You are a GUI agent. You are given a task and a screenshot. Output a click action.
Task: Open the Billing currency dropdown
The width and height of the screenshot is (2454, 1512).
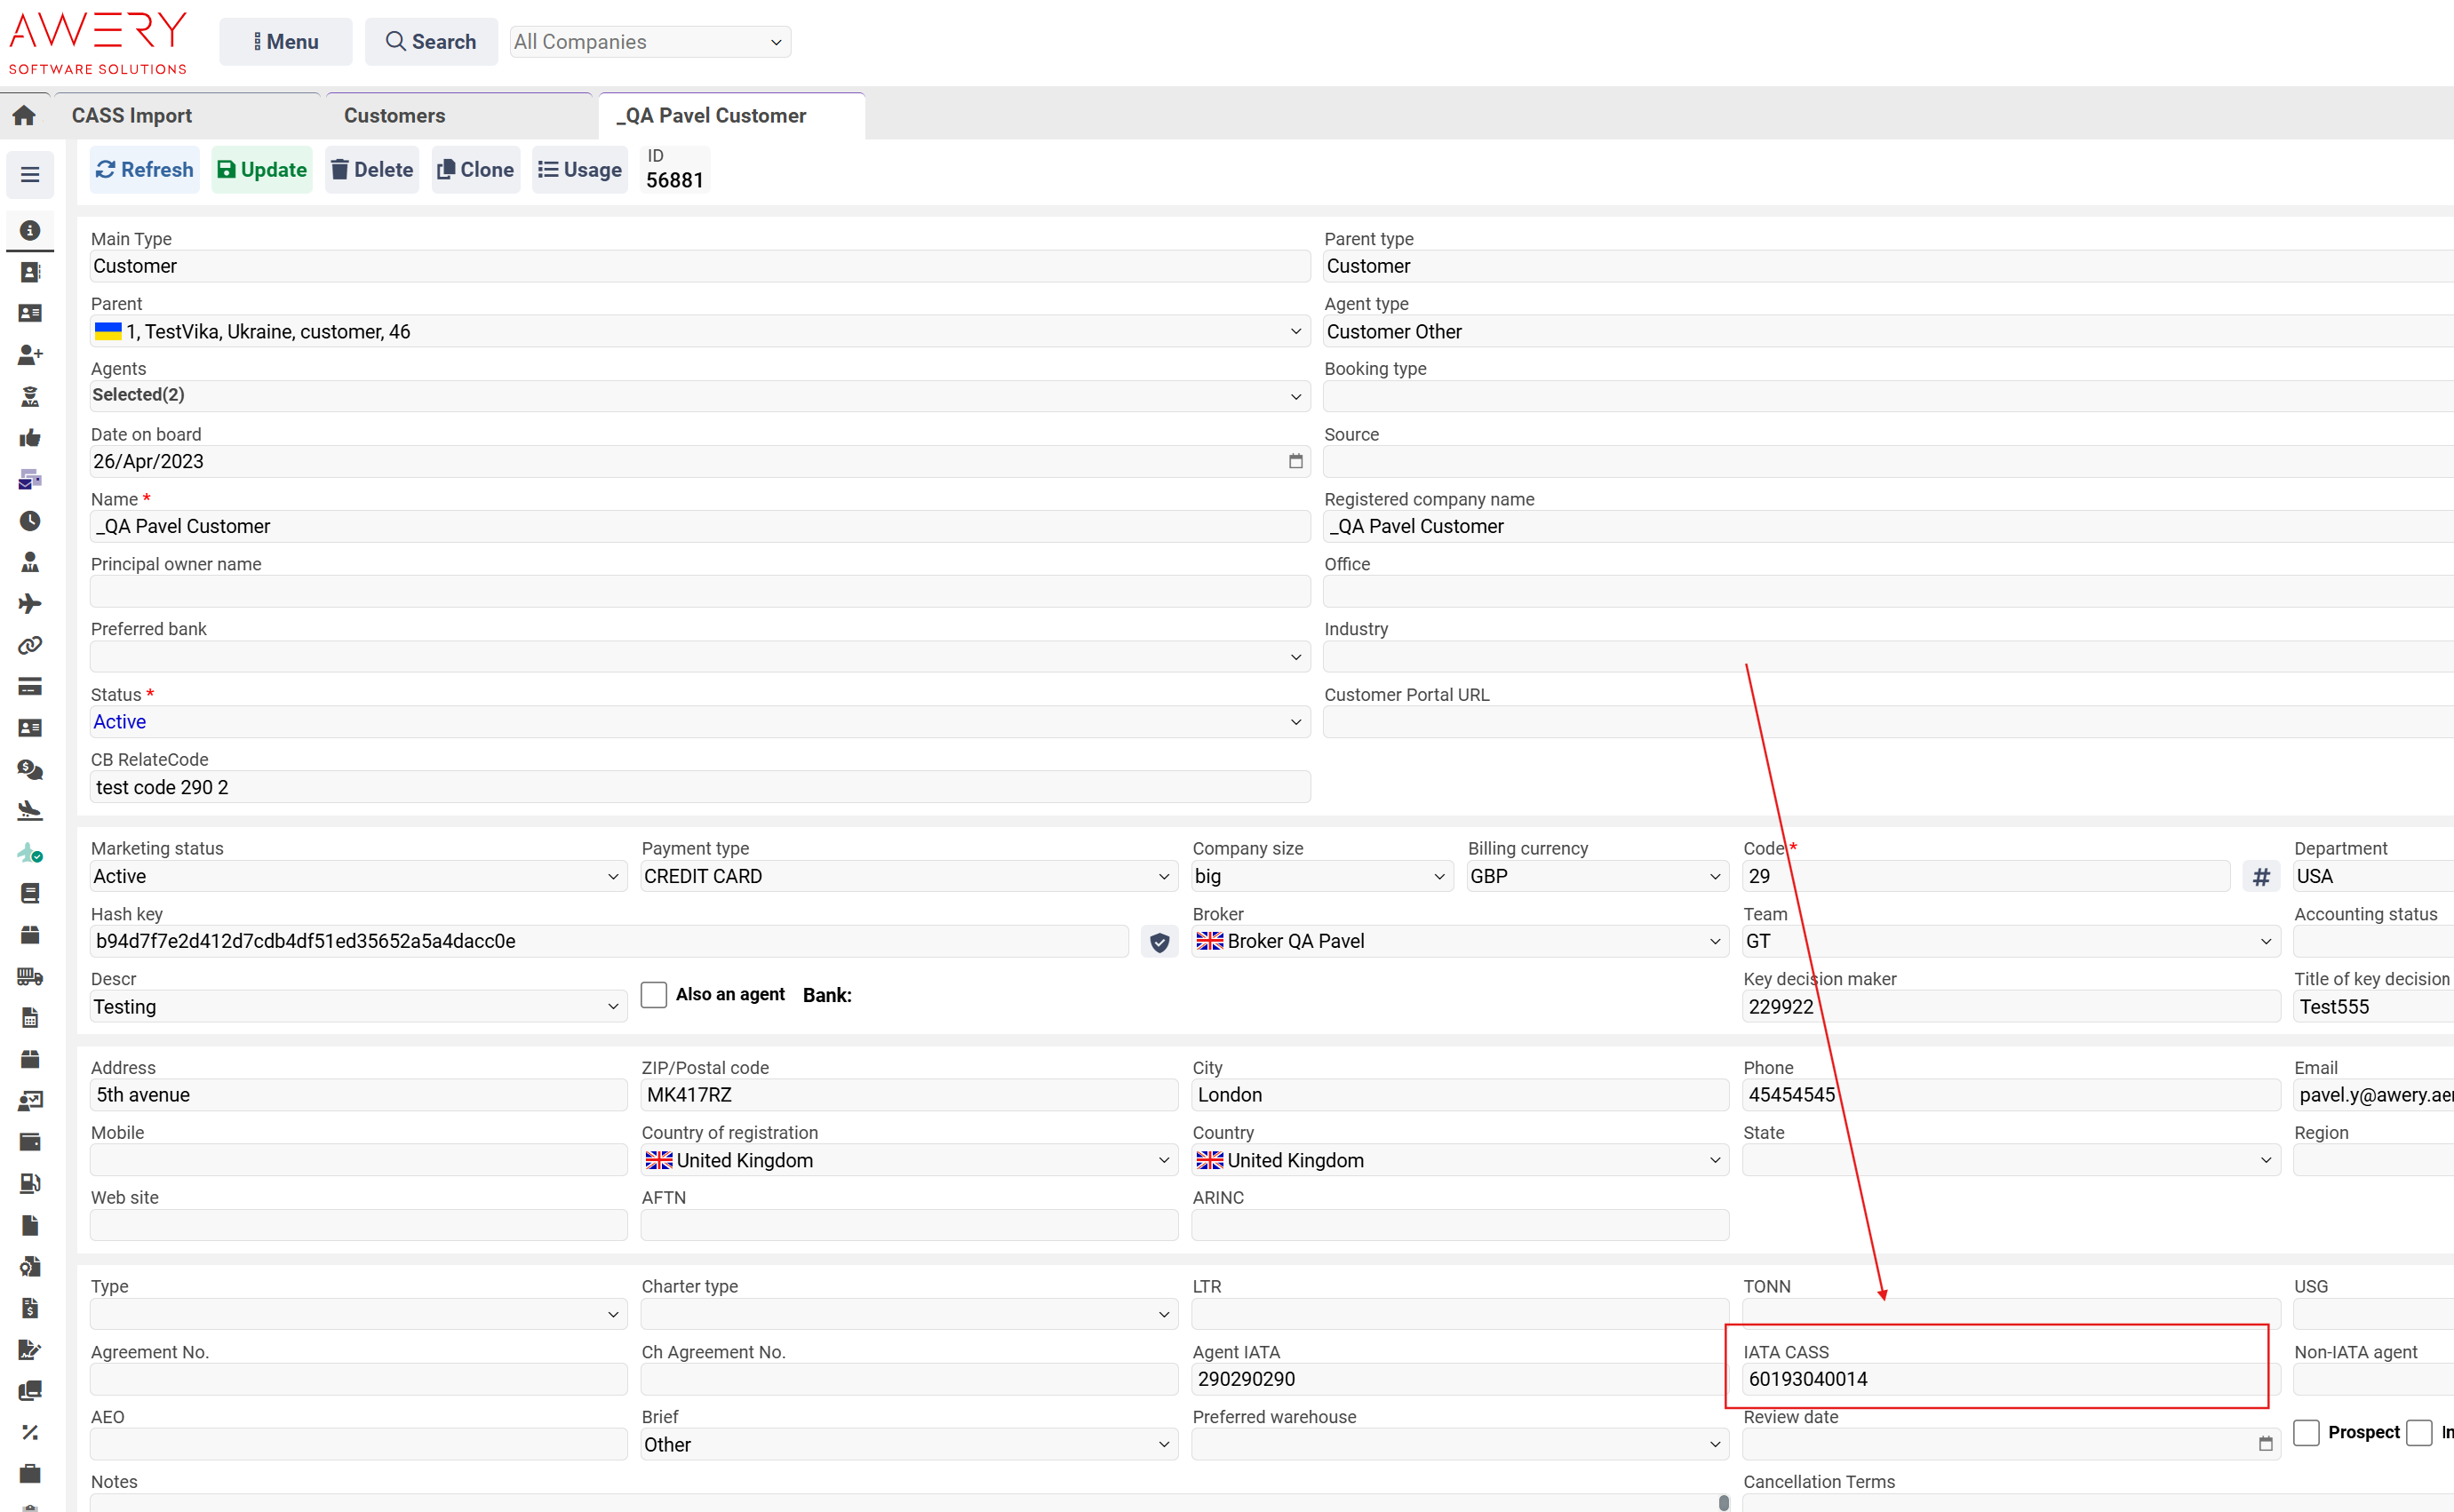click(x=1597, y=877)
